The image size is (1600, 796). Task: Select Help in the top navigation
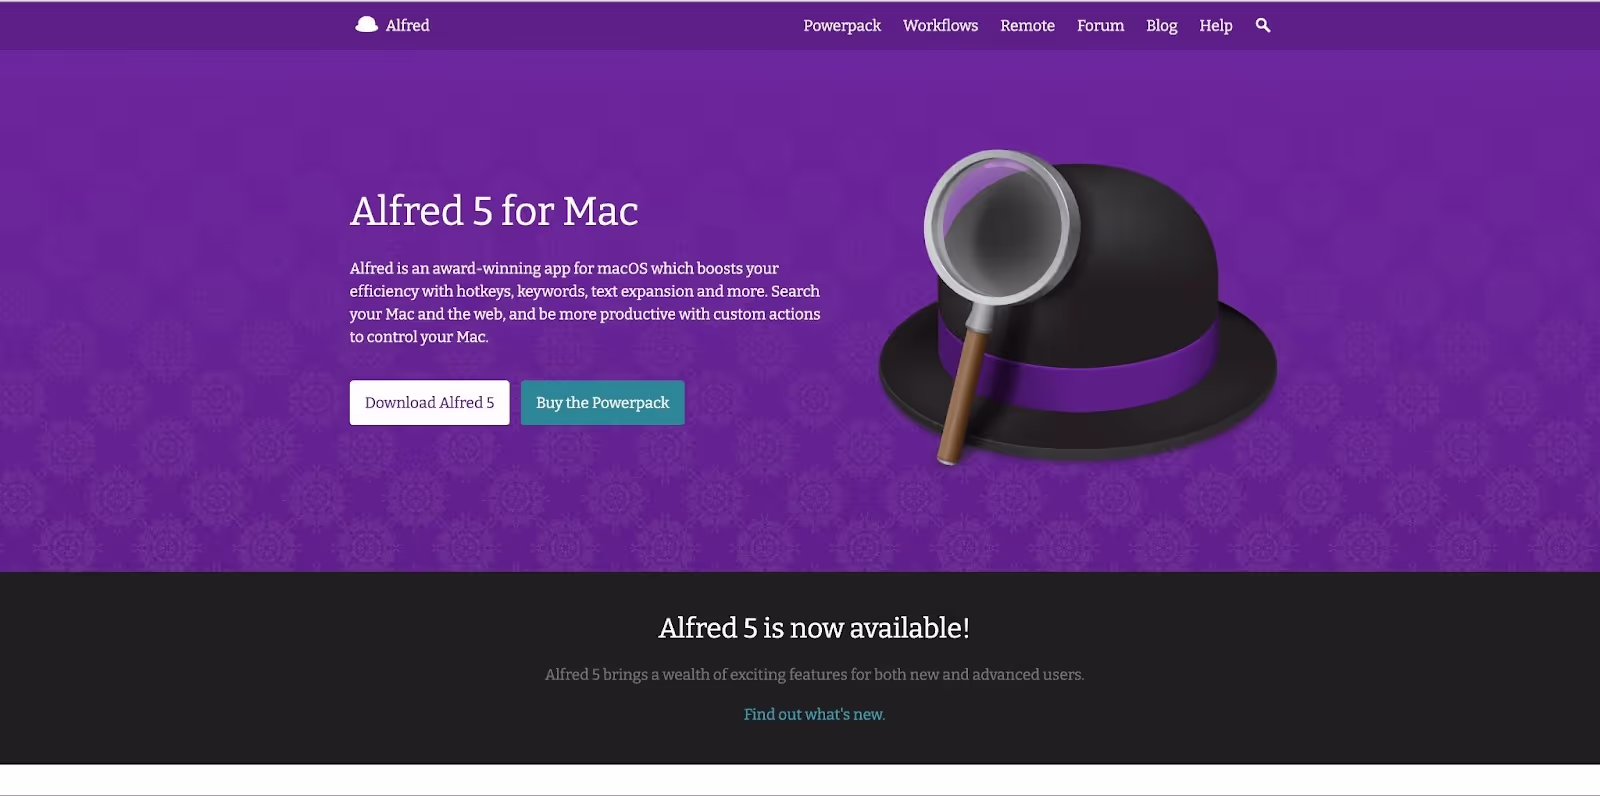click(x=1215, y=25)
